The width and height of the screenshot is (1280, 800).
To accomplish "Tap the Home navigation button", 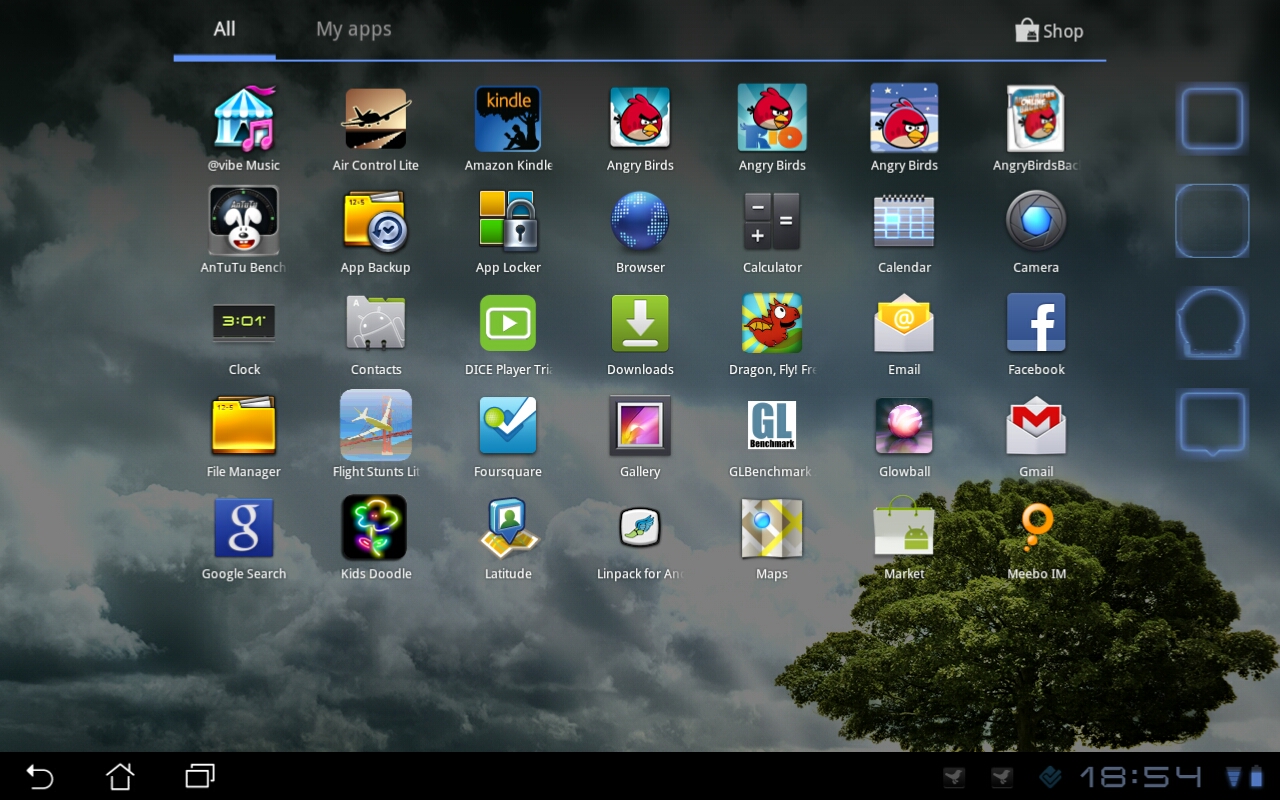I will pos(120,776).
